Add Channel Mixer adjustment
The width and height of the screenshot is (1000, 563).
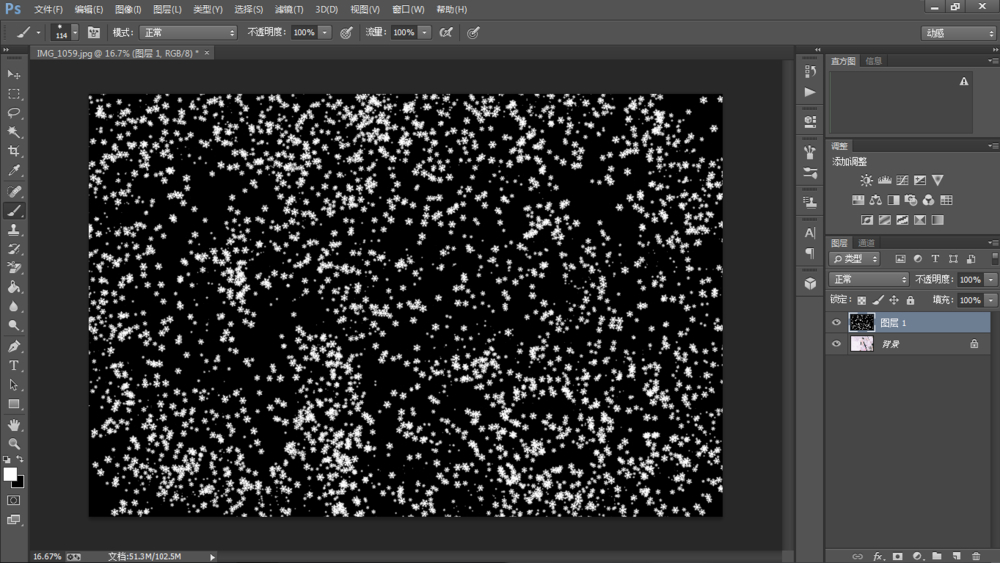[928, 200]
